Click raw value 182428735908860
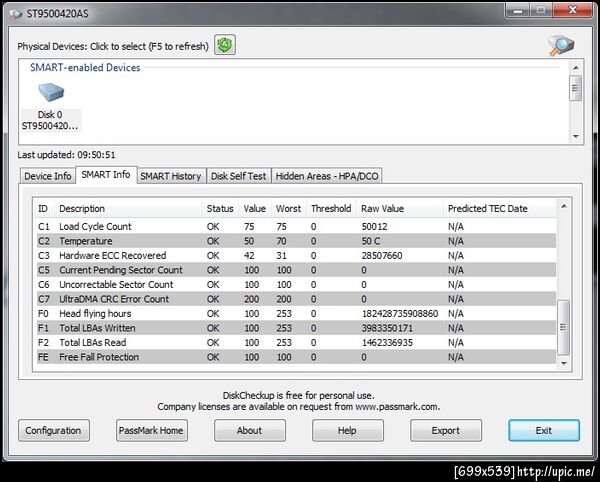The width and height of the screenshot is (600, 482). tap(400, 314)
